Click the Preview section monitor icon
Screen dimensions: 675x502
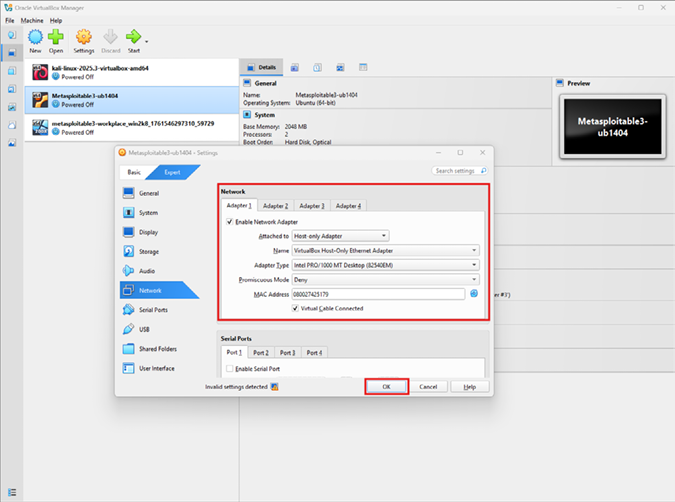pos(560,83)
